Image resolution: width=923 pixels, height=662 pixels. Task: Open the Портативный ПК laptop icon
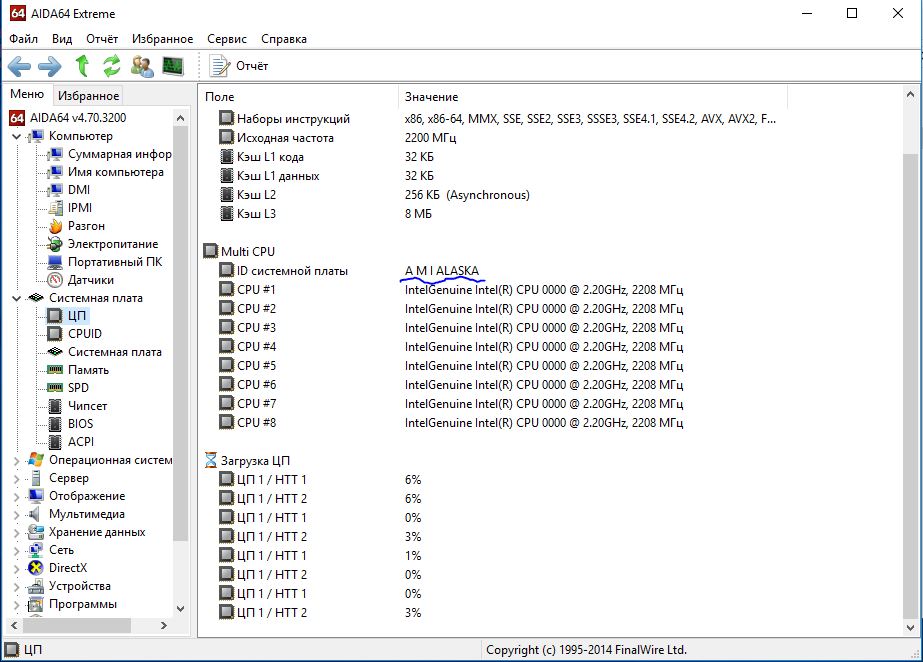coord(55,262)
